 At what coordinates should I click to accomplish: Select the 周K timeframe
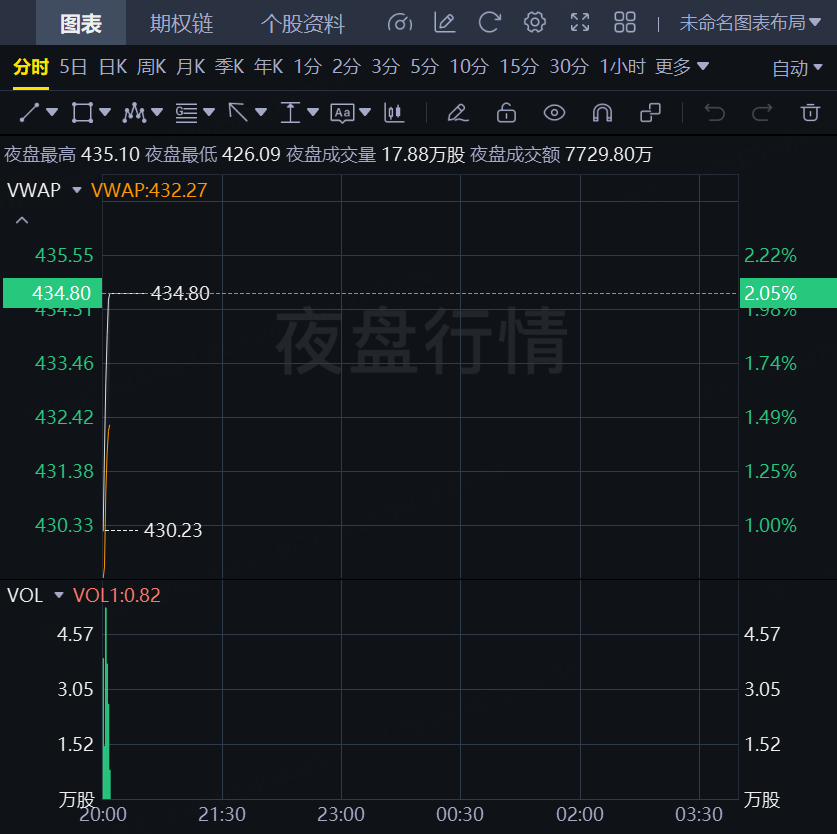[x=152, y=67]
